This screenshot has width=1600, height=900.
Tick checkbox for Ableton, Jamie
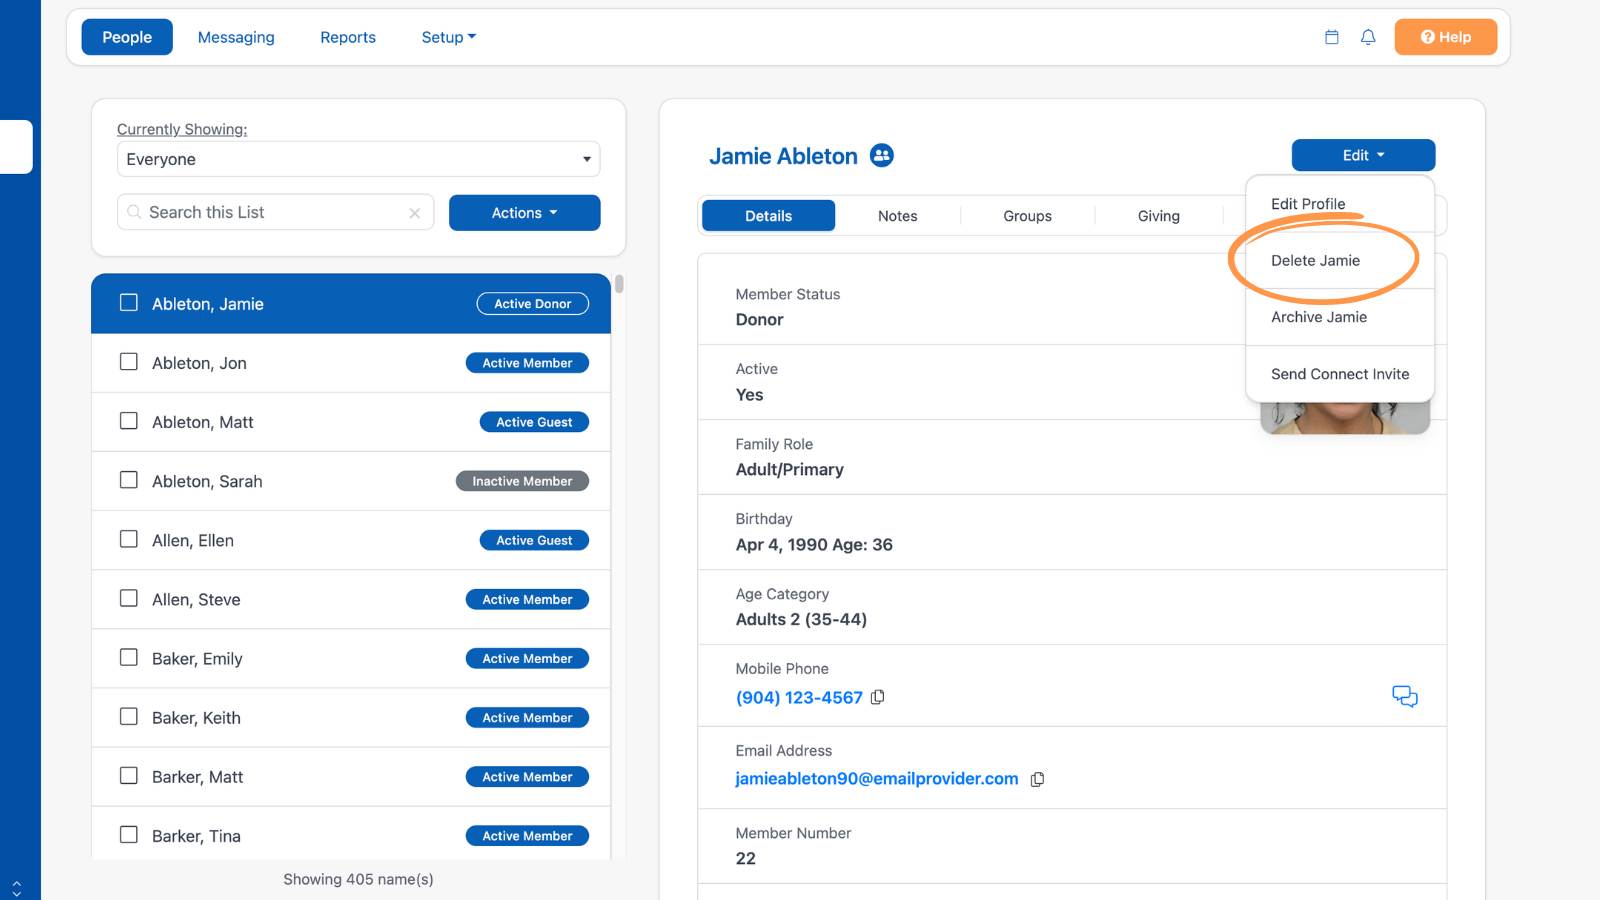click(x=129, y=302)
